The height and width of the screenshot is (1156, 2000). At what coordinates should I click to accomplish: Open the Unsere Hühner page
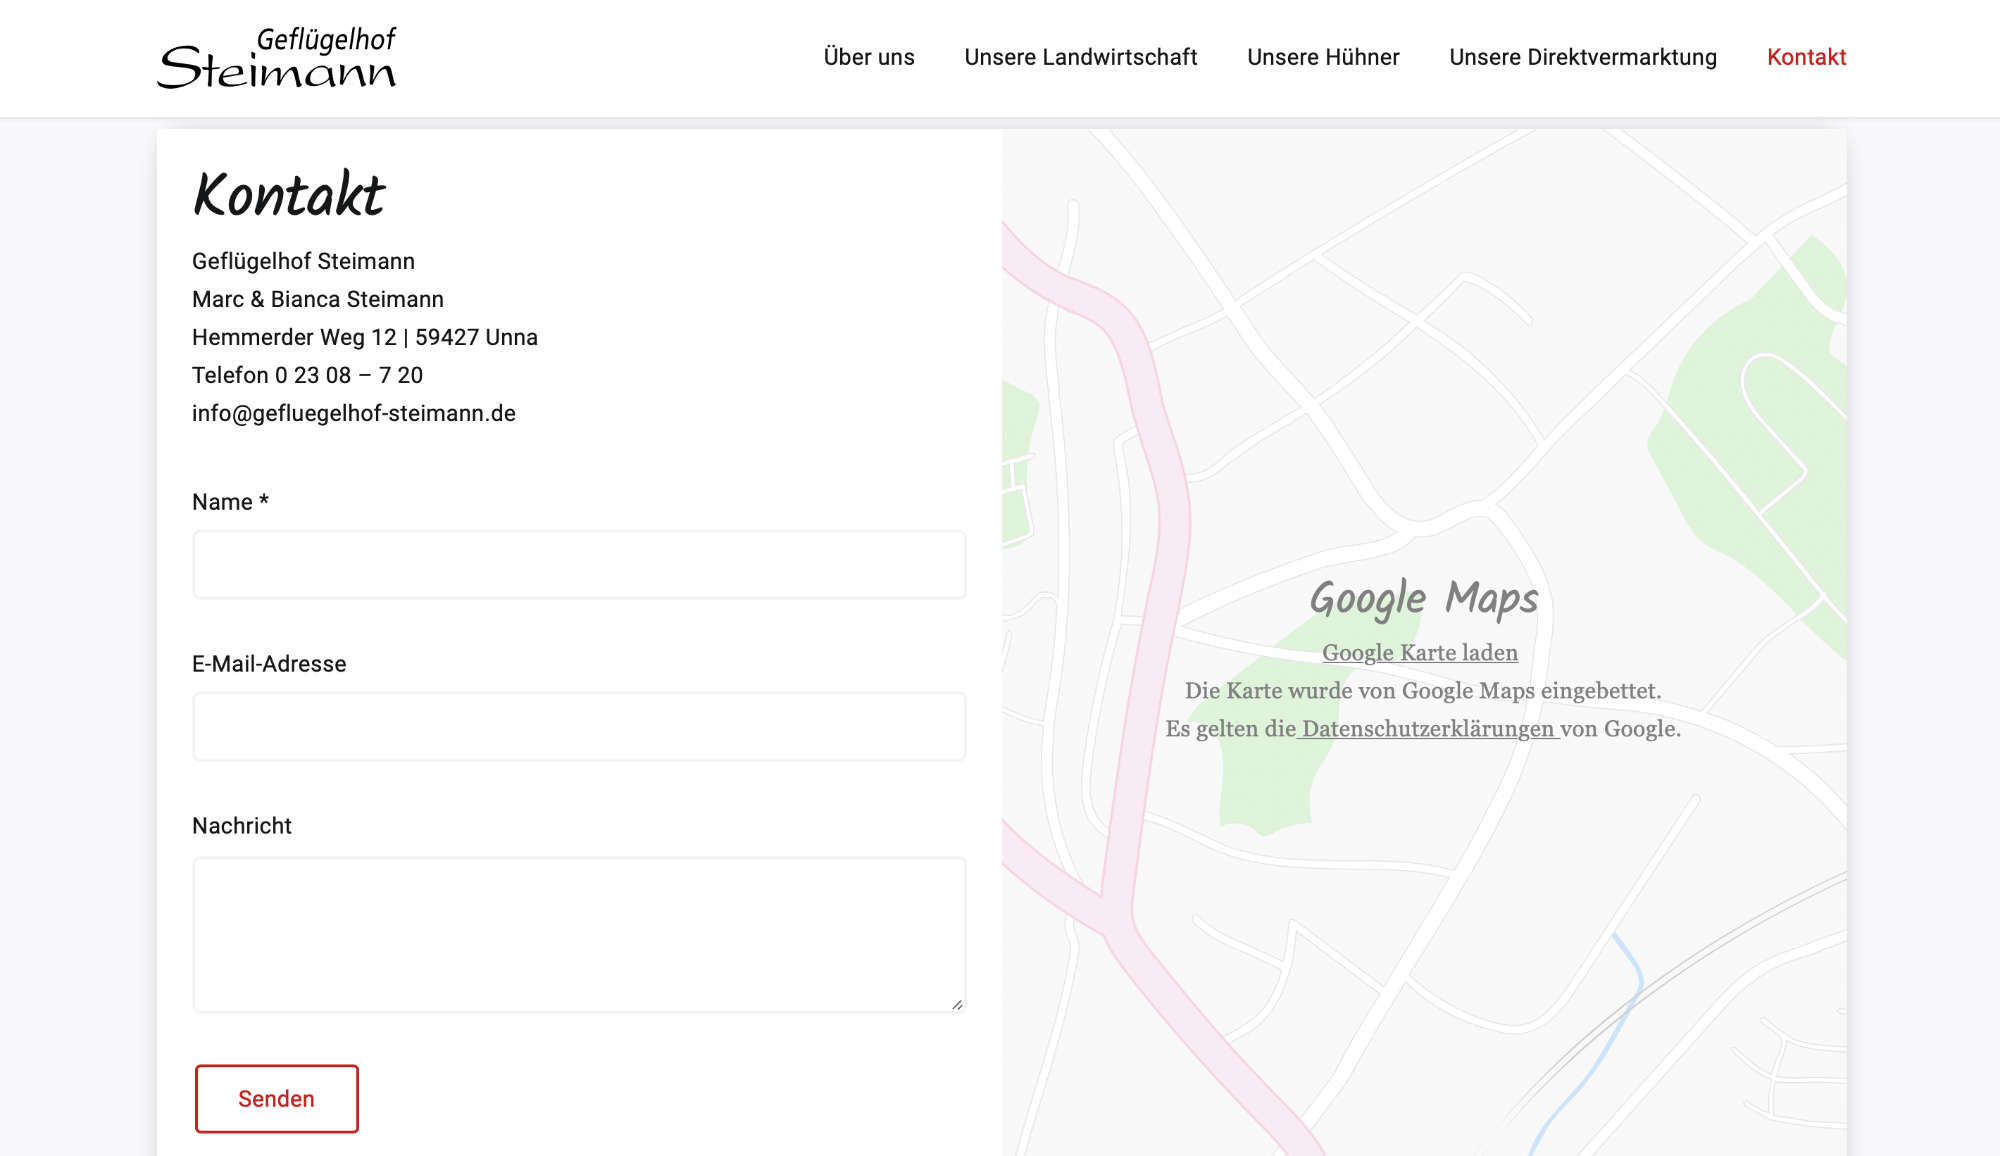click(1324, 58)
